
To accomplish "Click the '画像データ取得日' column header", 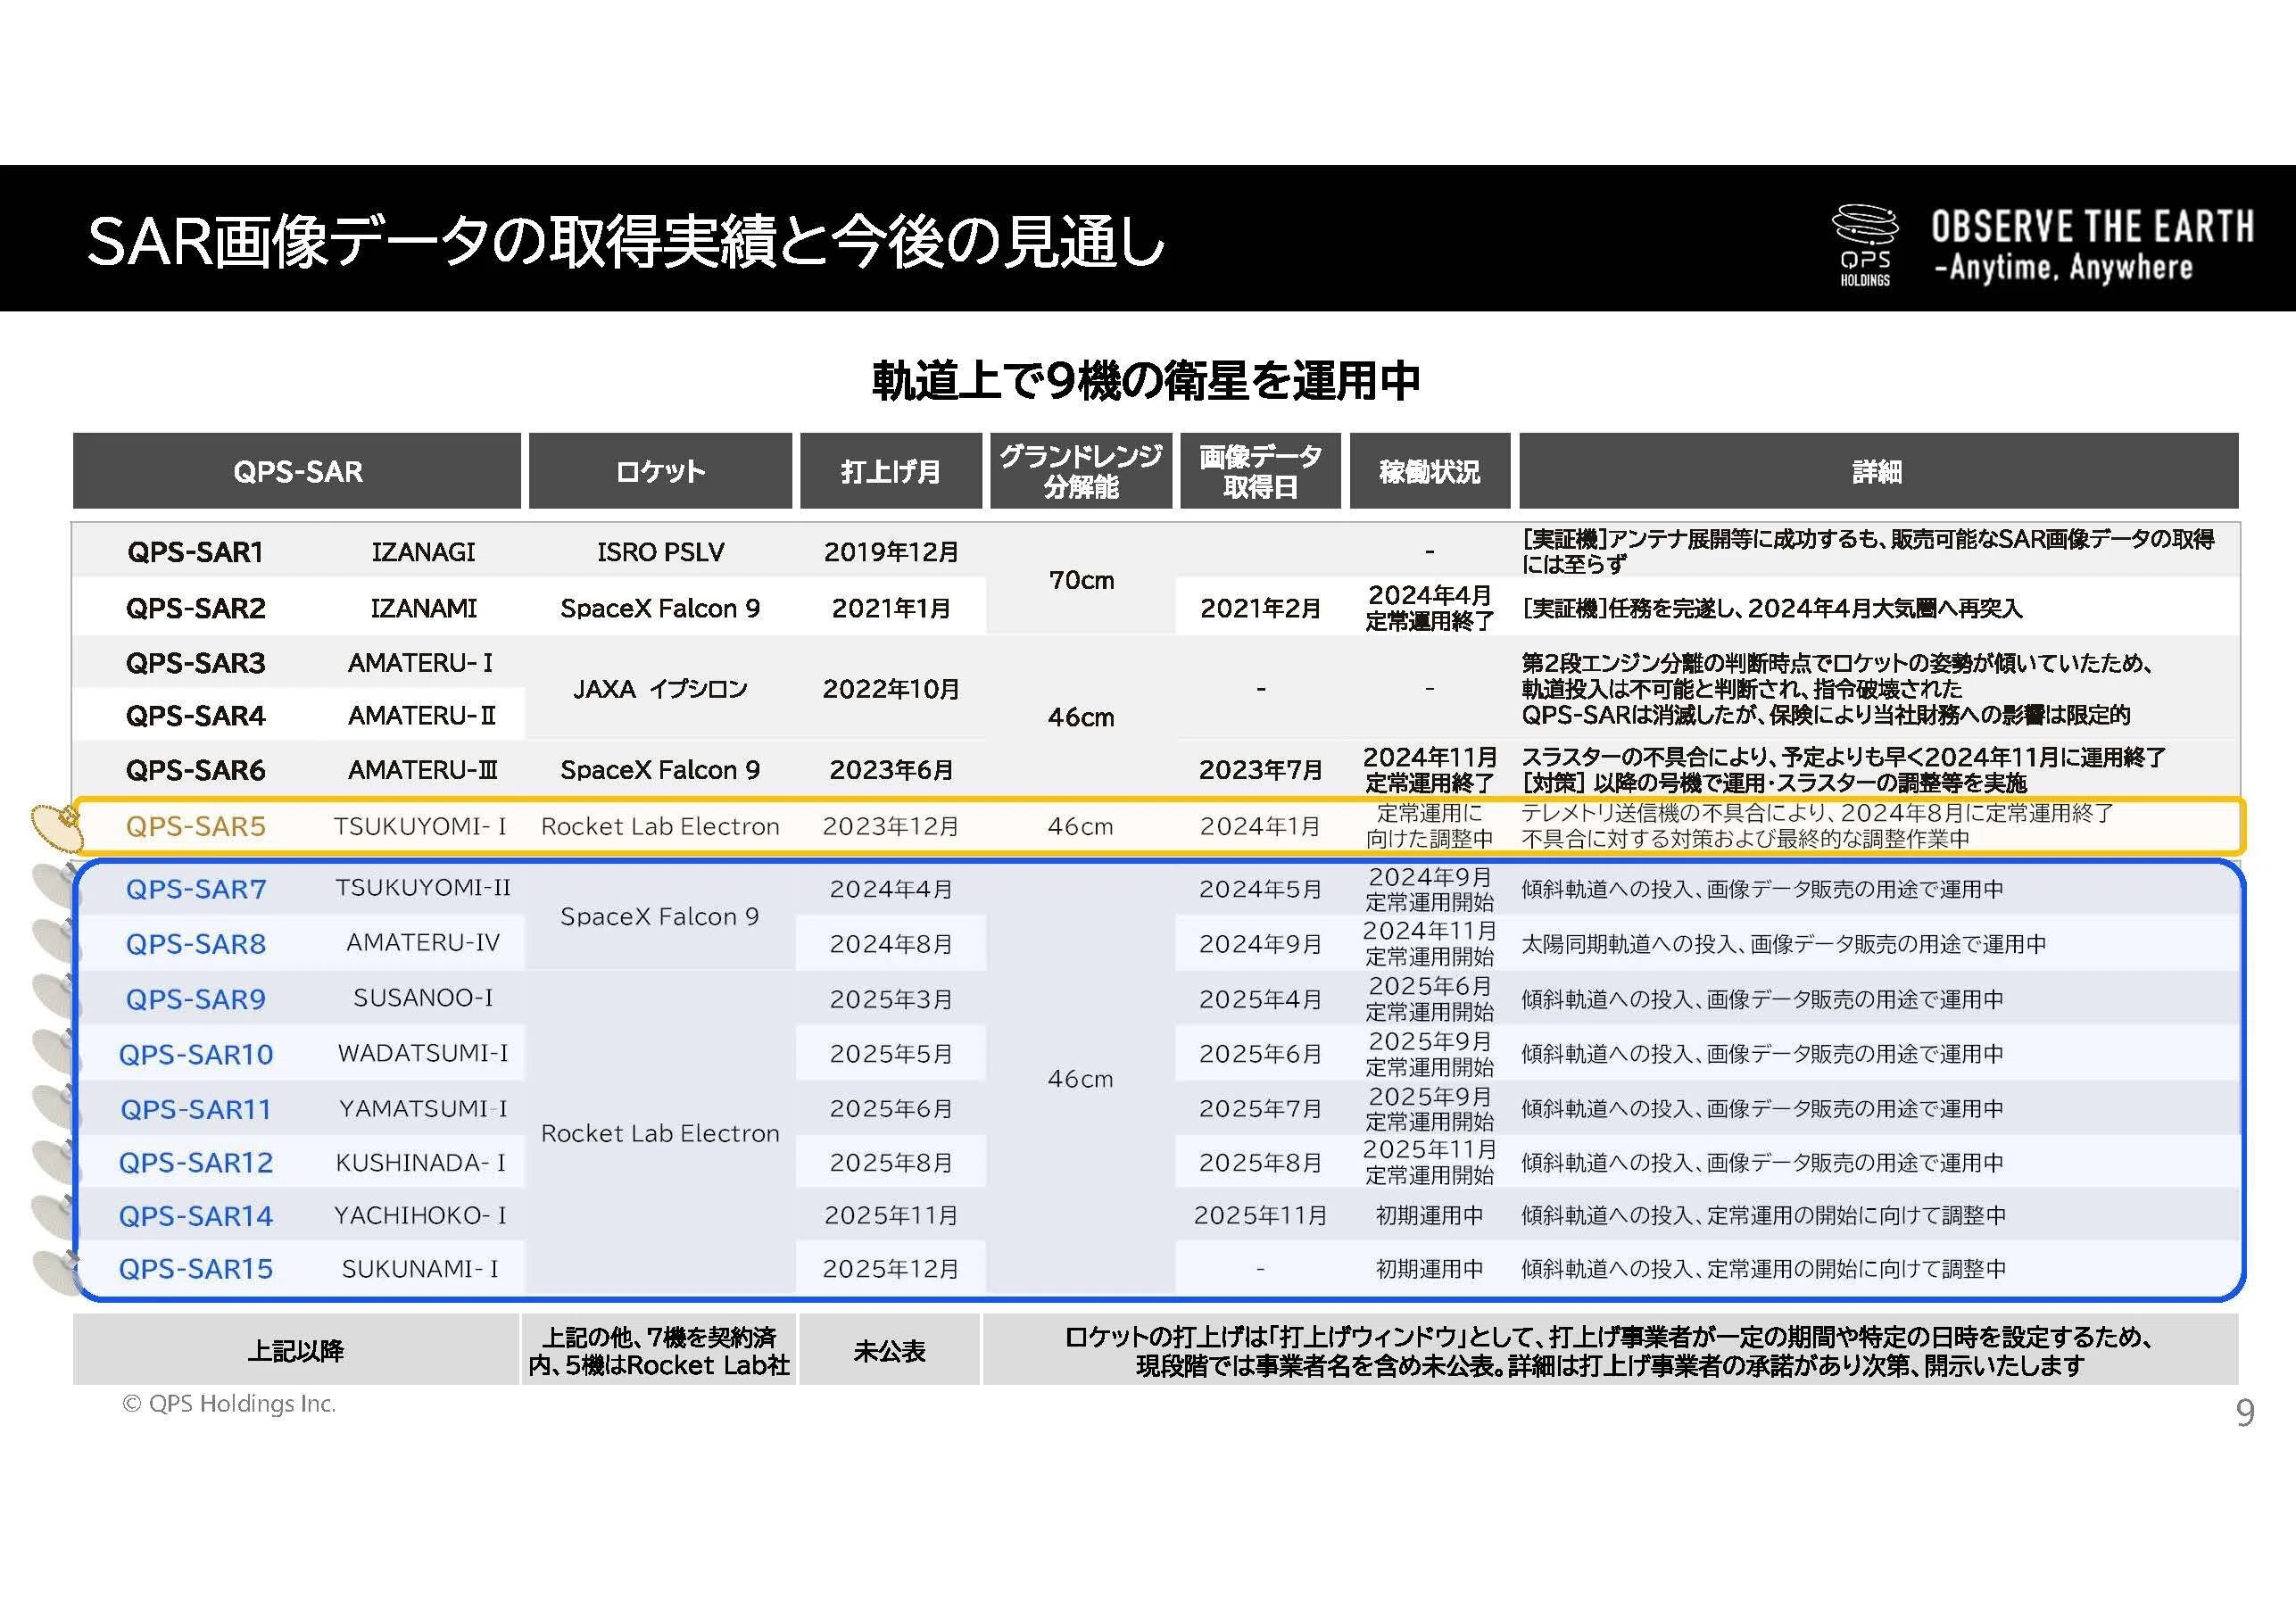I will [x=1260, y=471].
